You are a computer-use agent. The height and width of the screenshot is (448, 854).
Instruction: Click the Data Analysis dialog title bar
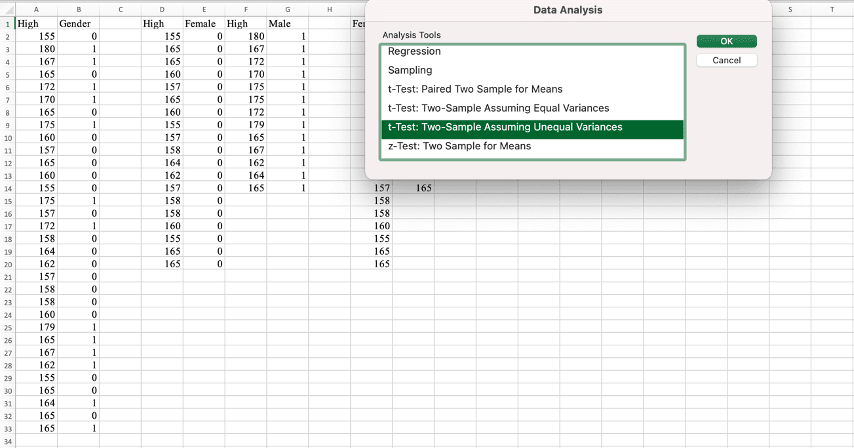pos(568,11)
